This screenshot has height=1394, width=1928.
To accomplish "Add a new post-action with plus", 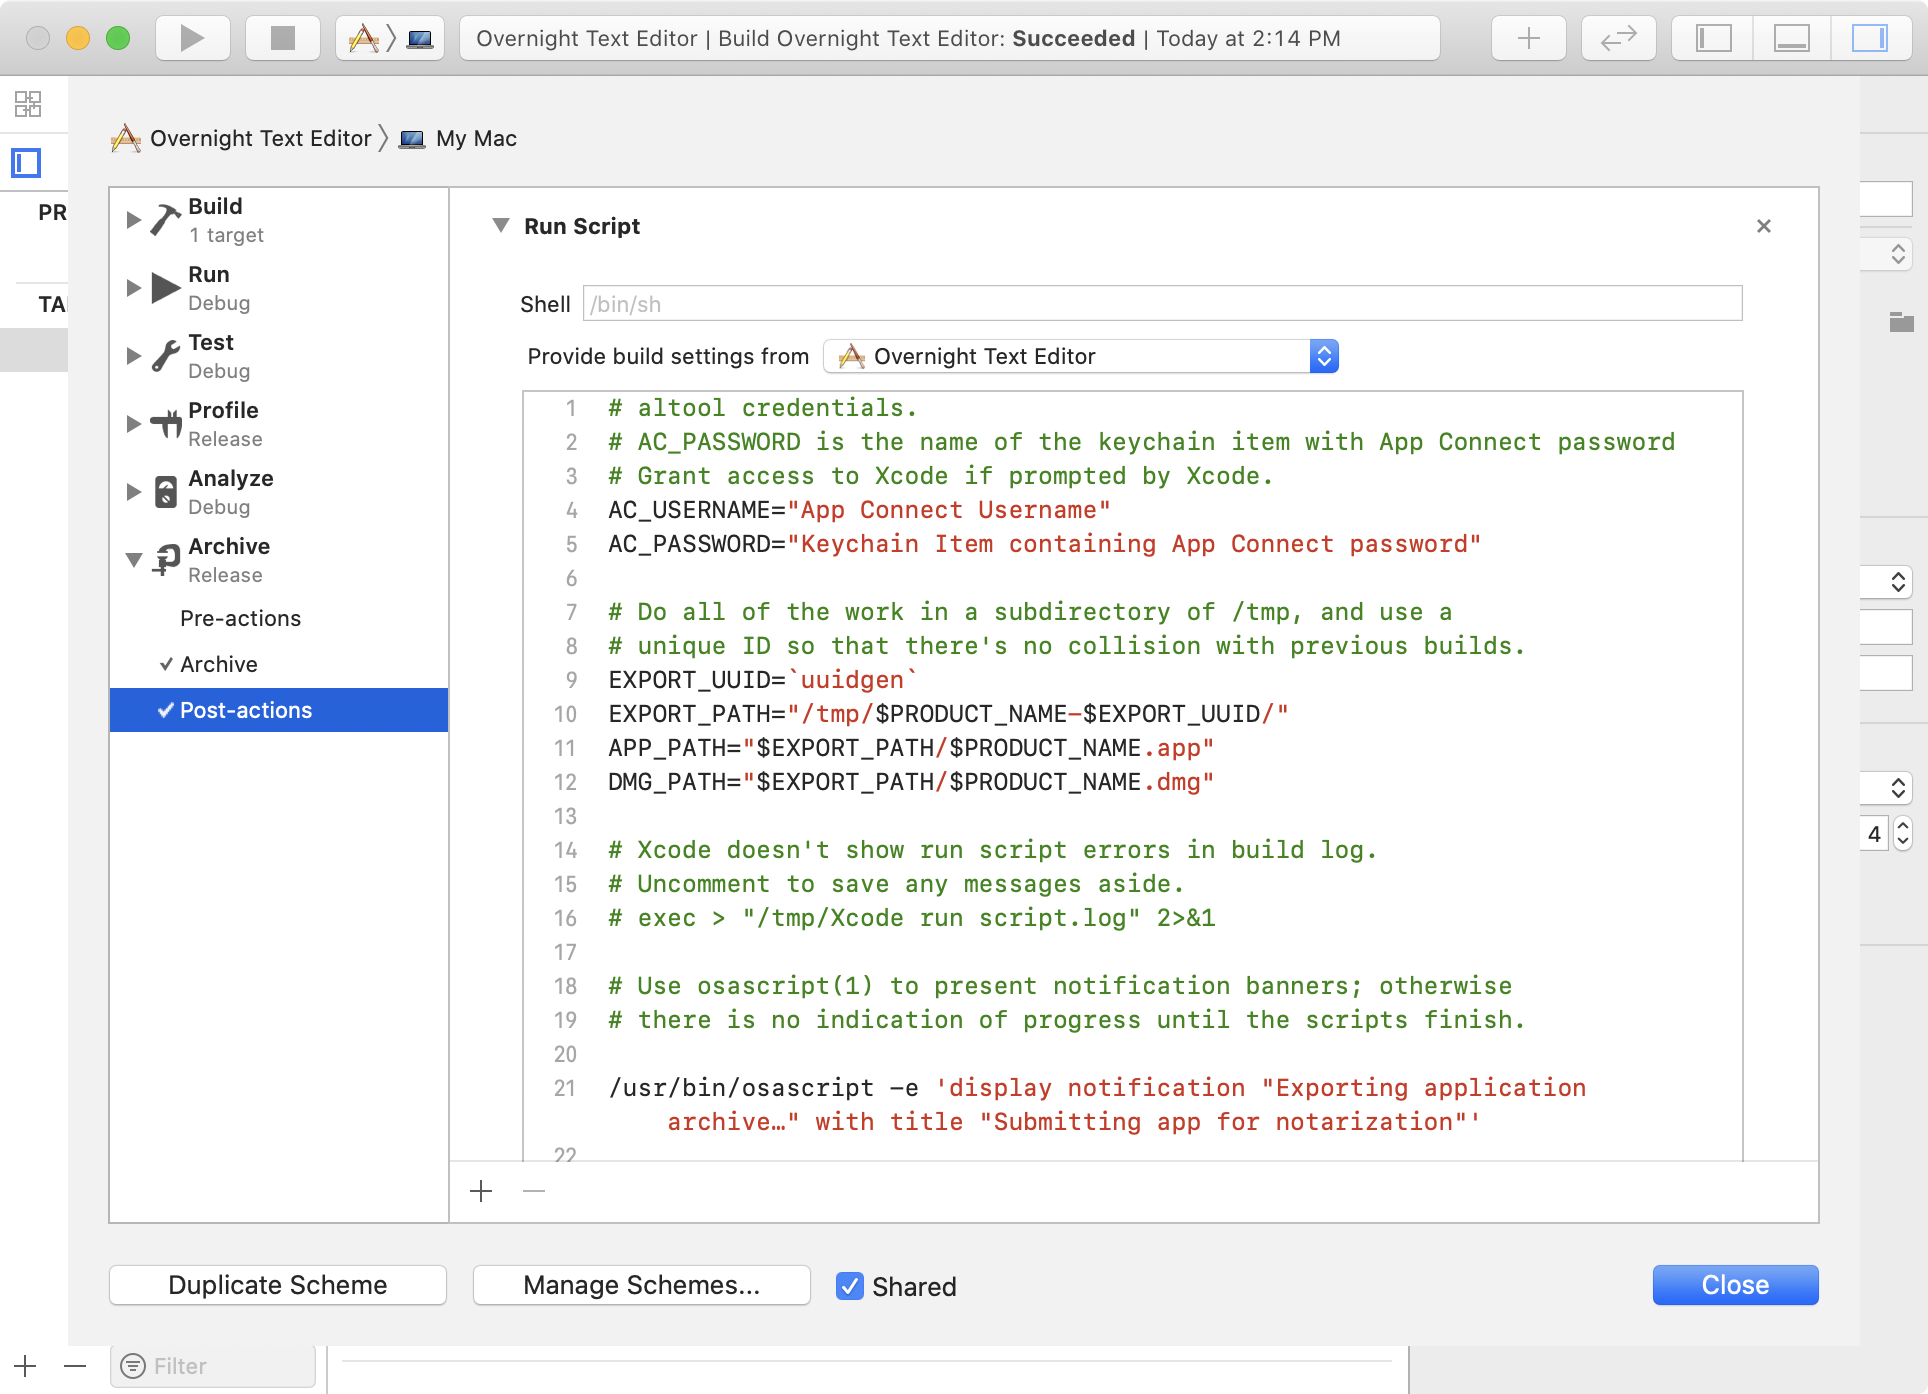I will click(481, 1191).
